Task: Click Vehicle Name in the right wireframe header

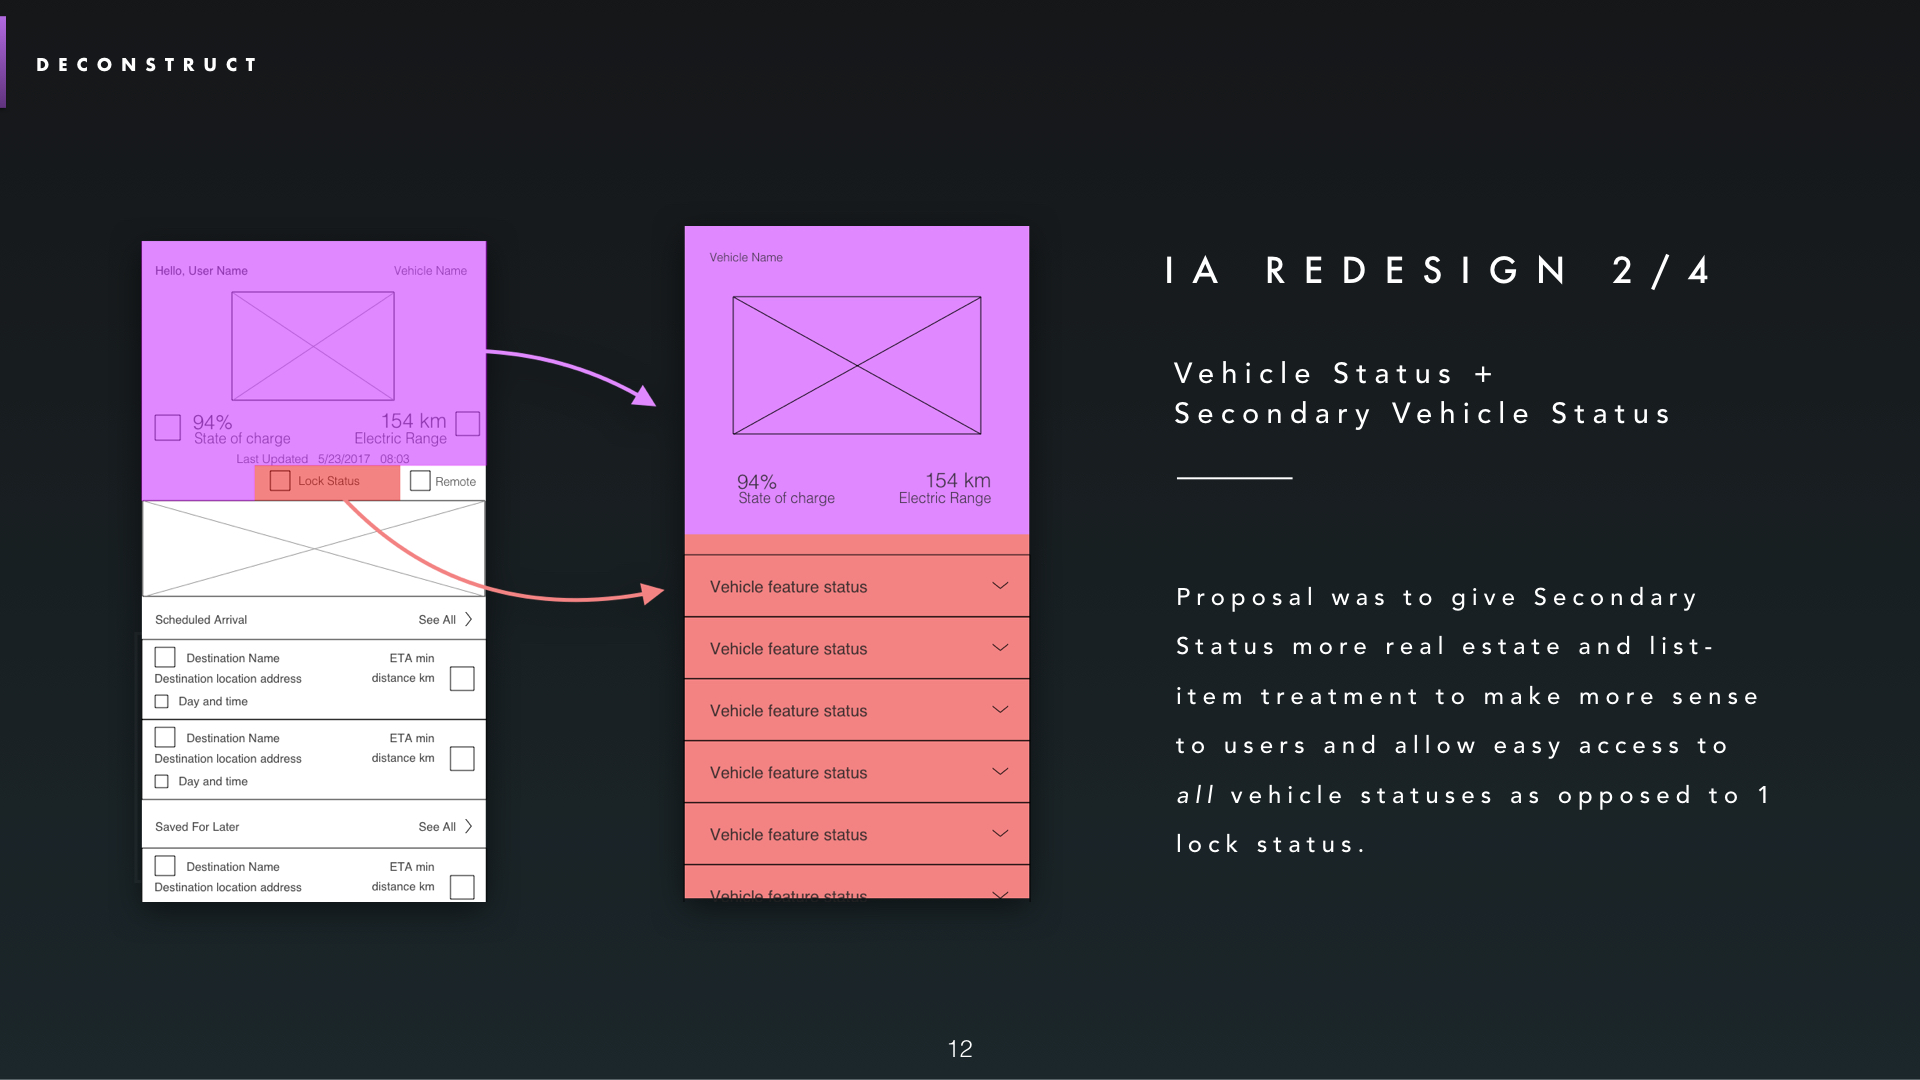Action: (746, 258)
